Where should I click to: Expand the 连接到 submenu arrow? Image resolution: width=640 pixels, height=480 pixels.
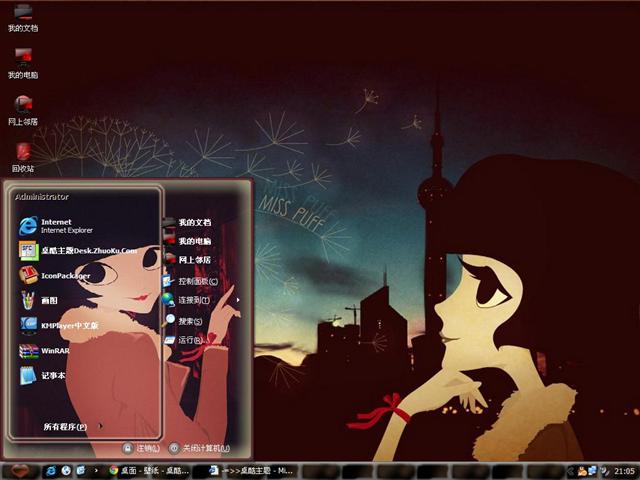[238, 300]
